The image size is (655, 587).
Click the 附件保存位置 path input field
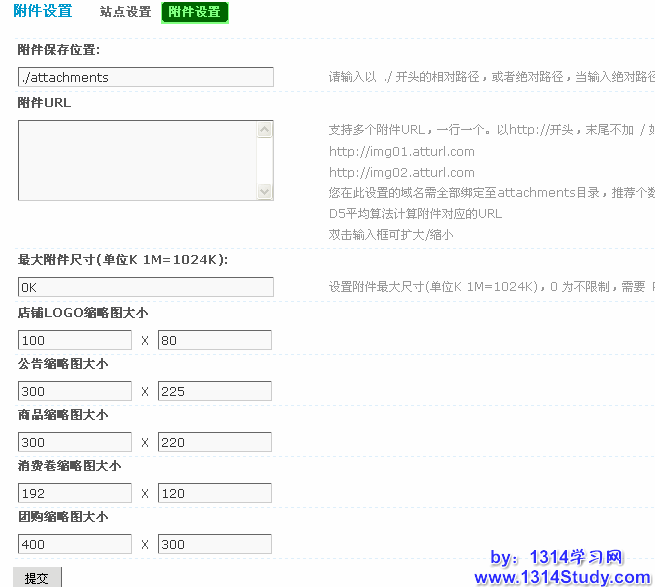(145, 77)
